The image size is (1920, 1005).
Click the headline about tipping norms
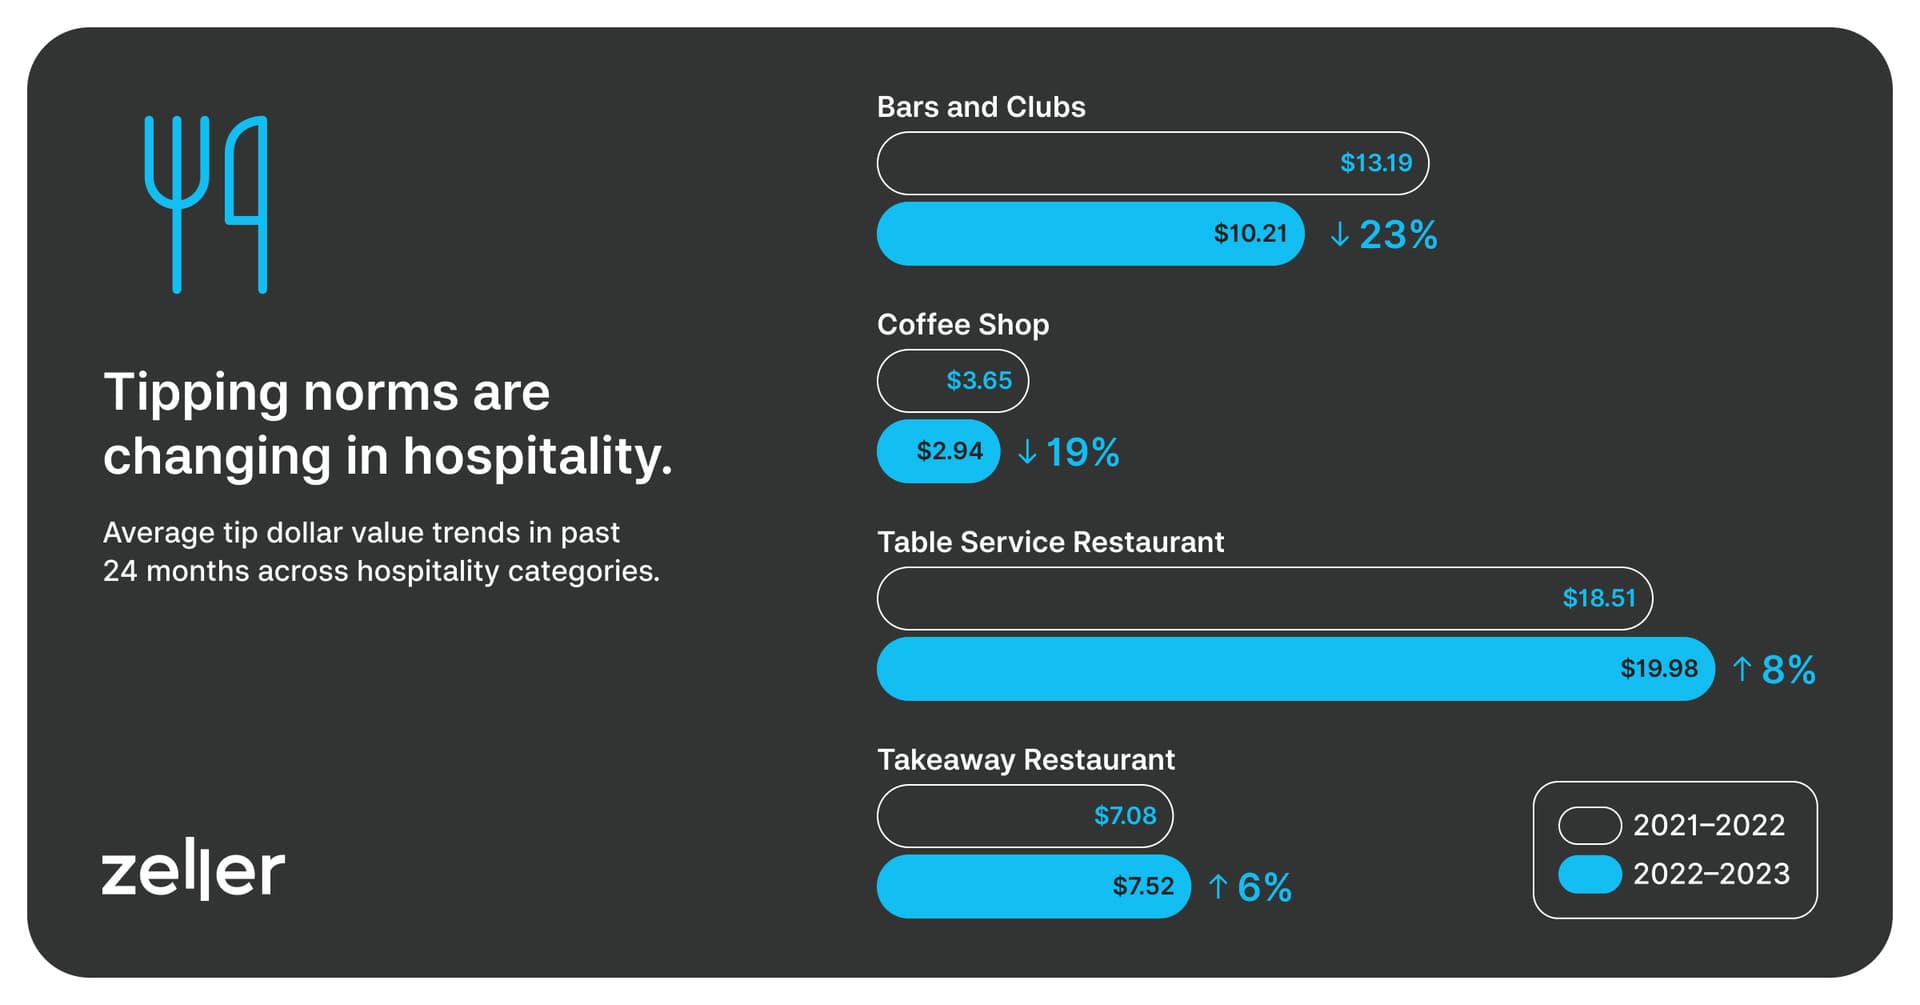(x=388, y=423)
